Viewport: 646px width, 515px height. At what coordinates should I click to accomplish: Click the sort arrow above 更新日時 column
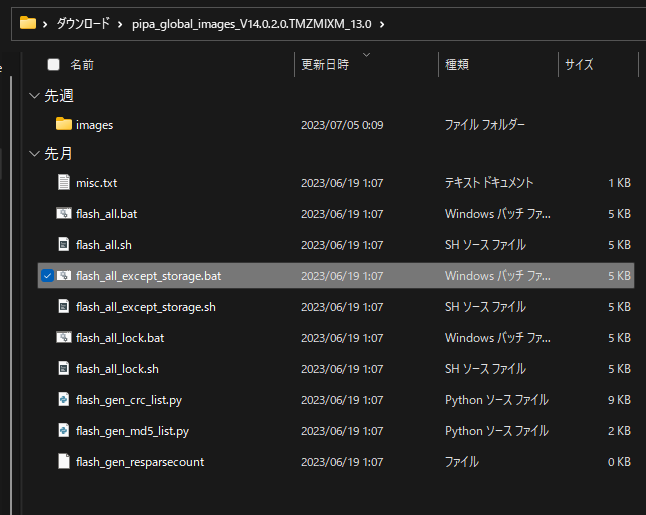click(x=366, y=54)
